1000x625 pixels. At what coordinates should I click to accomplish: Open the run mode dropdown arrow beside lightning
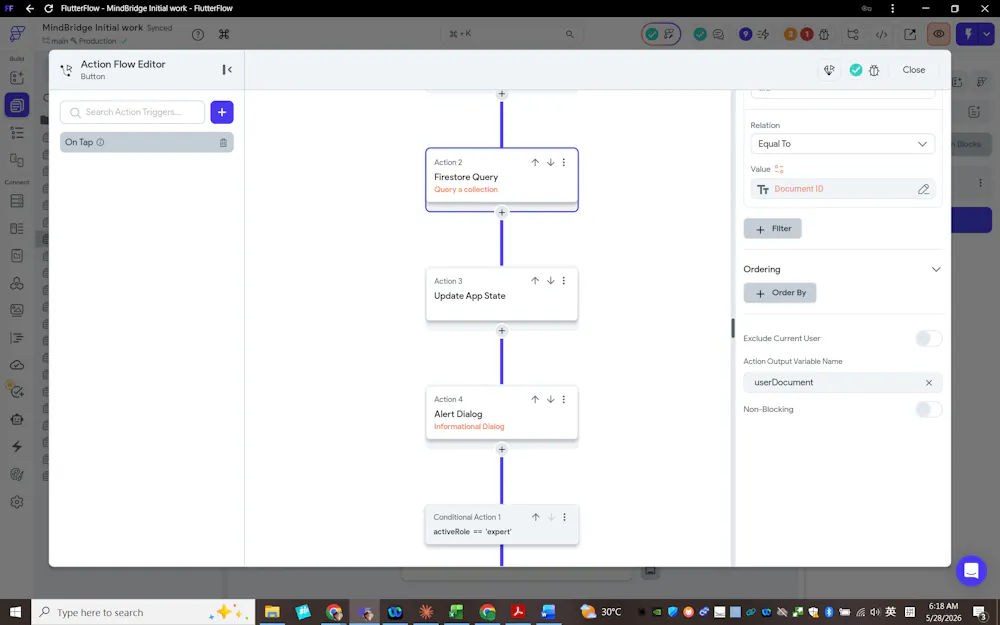[987, 34]
